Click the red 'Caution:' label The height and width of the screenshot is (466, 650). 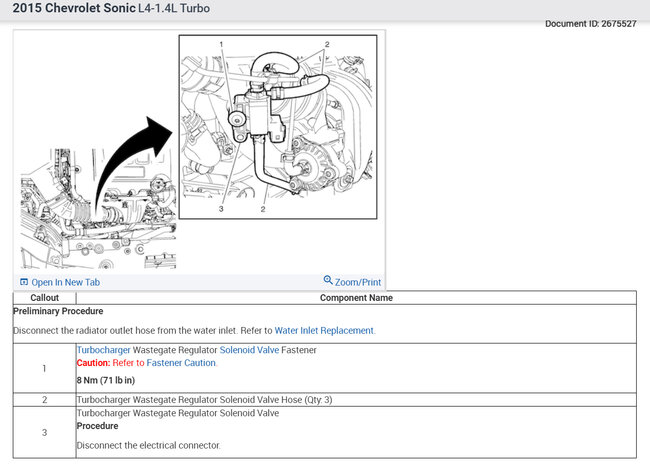pyautogui.click(x=94, y=363)
